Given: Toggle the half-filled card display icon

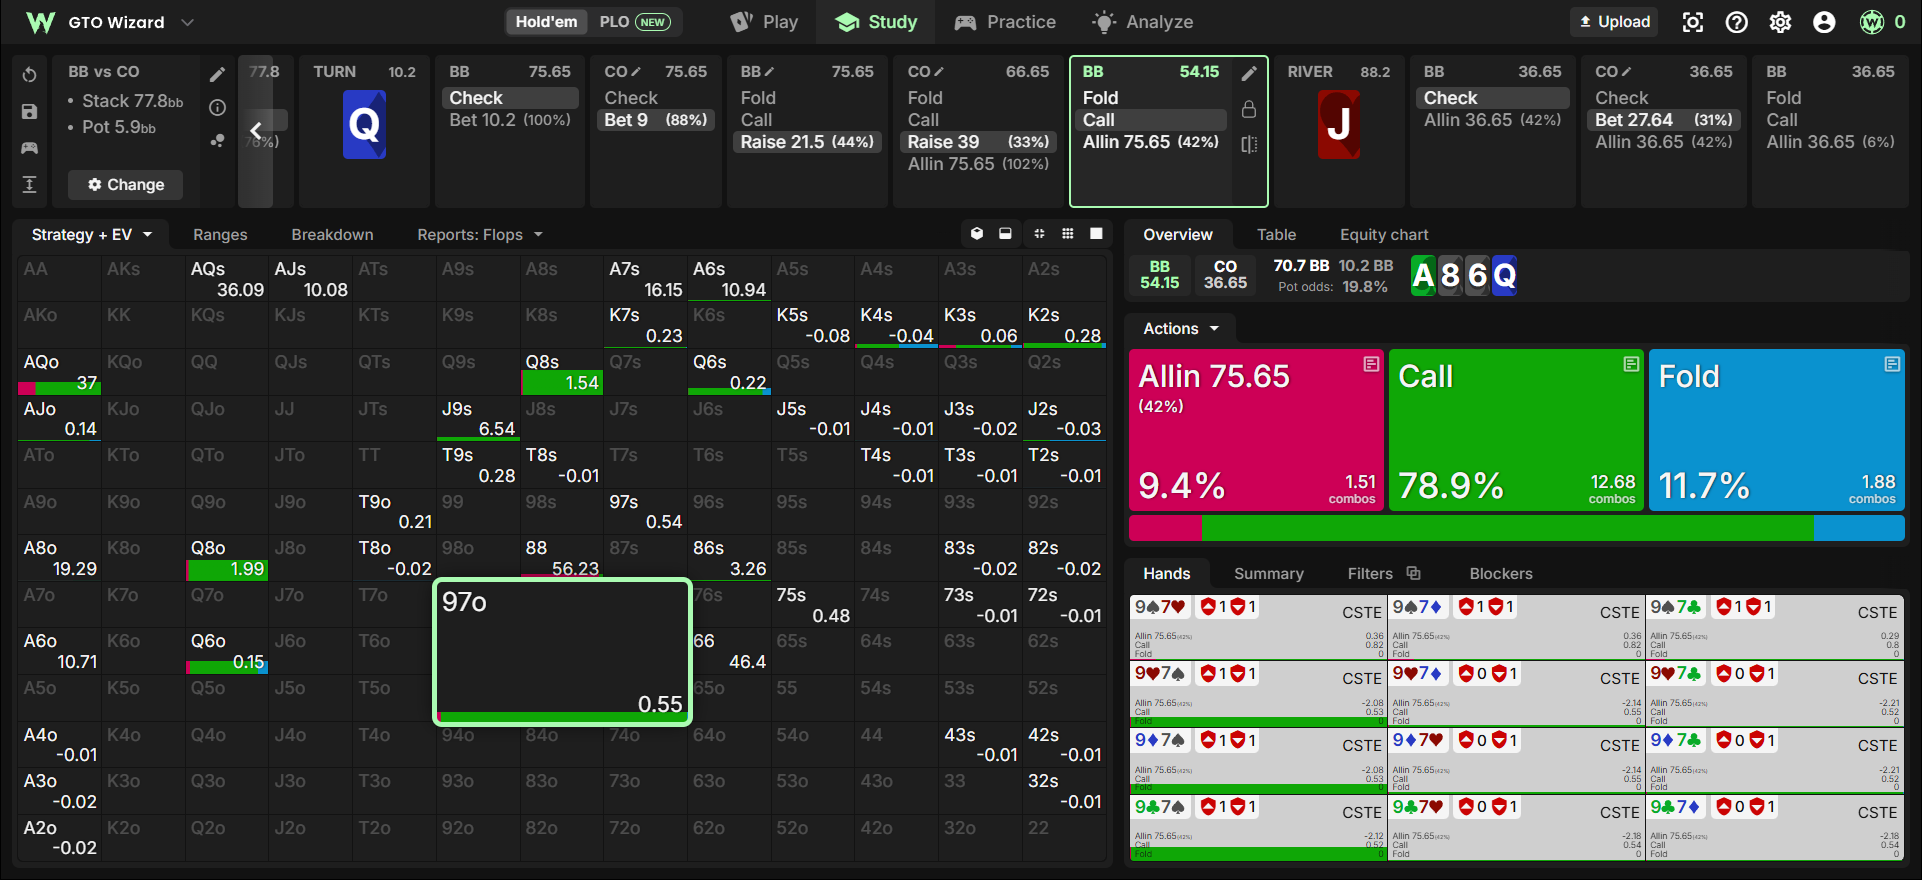Looking at the screenshot, I should pyautogui.click(x=1005, y=233).
